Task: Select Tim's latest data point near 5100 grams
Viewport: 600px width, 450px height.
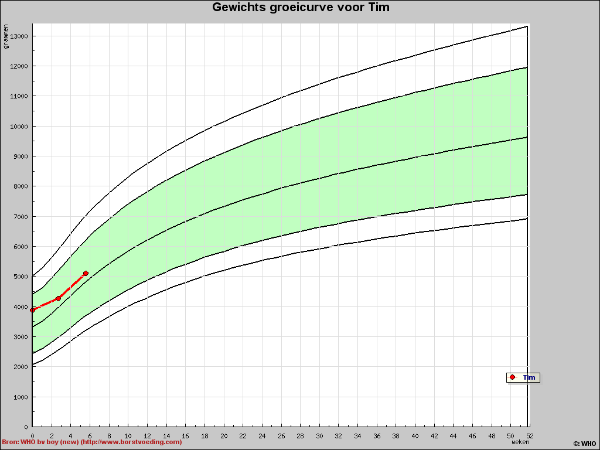Action: (x=86, y=273)
